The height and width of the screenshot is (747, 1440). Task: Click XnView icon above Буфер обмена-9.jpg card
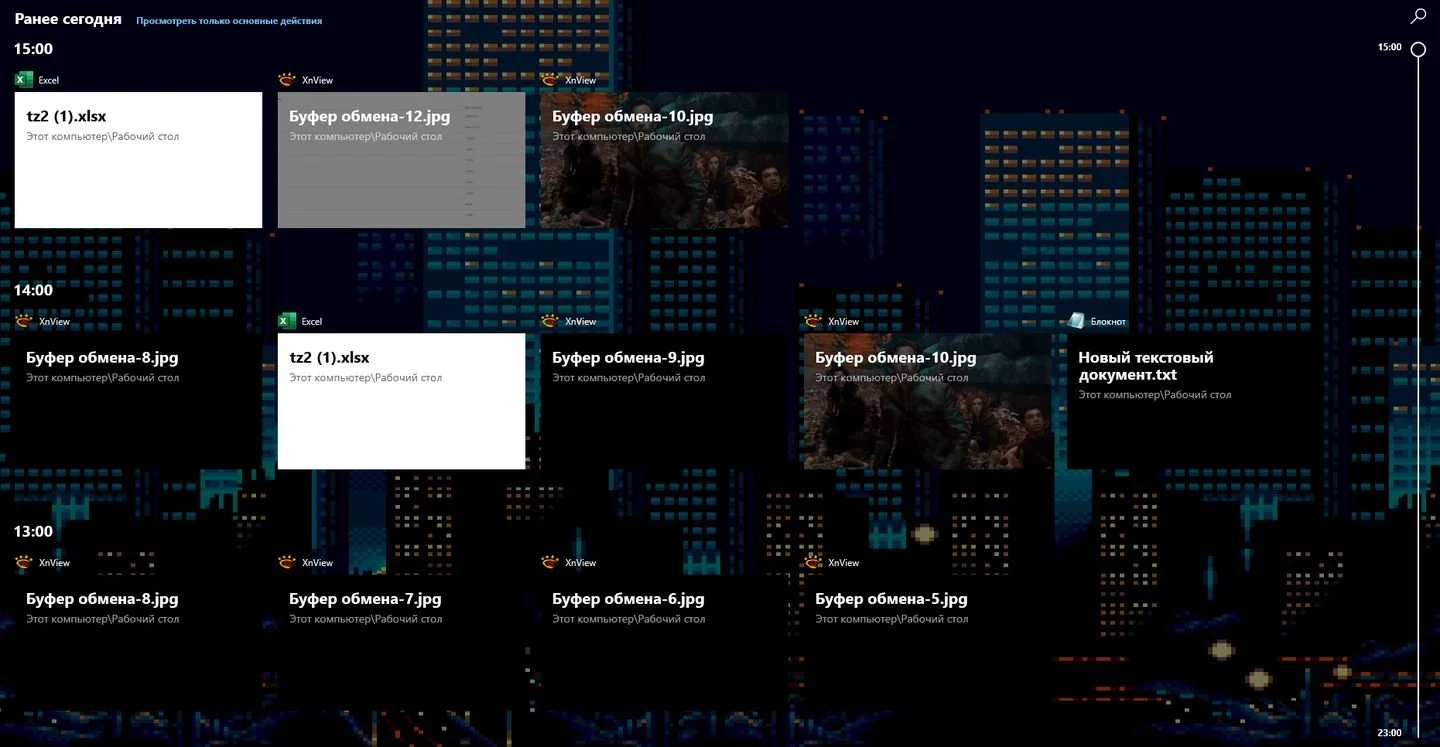tap(550, 321)
